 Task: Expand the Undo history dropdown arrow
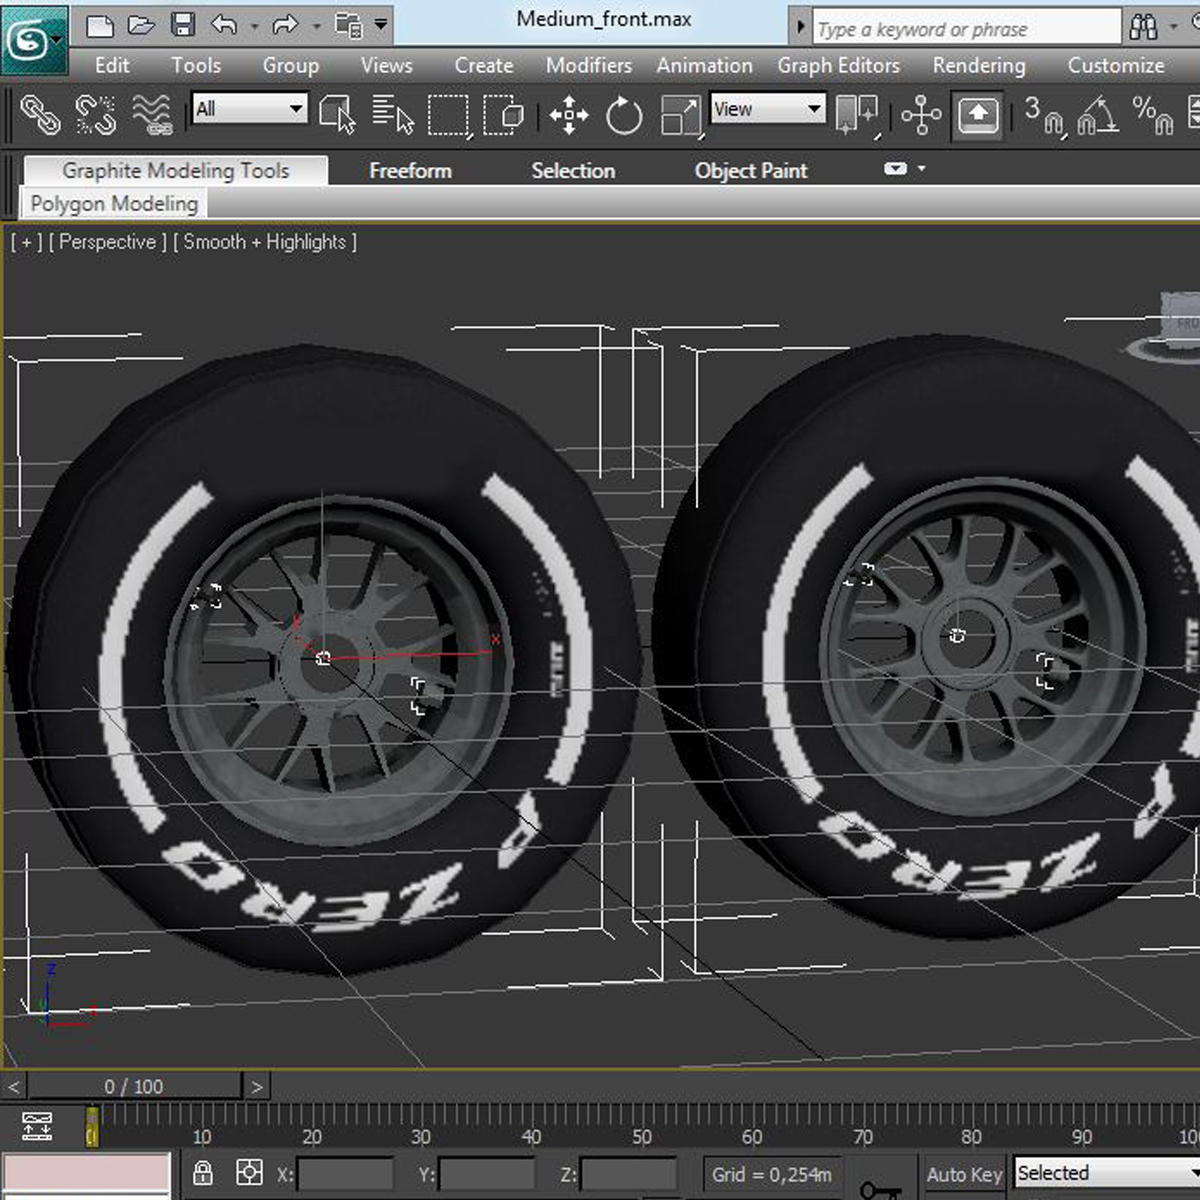point(253,26)
